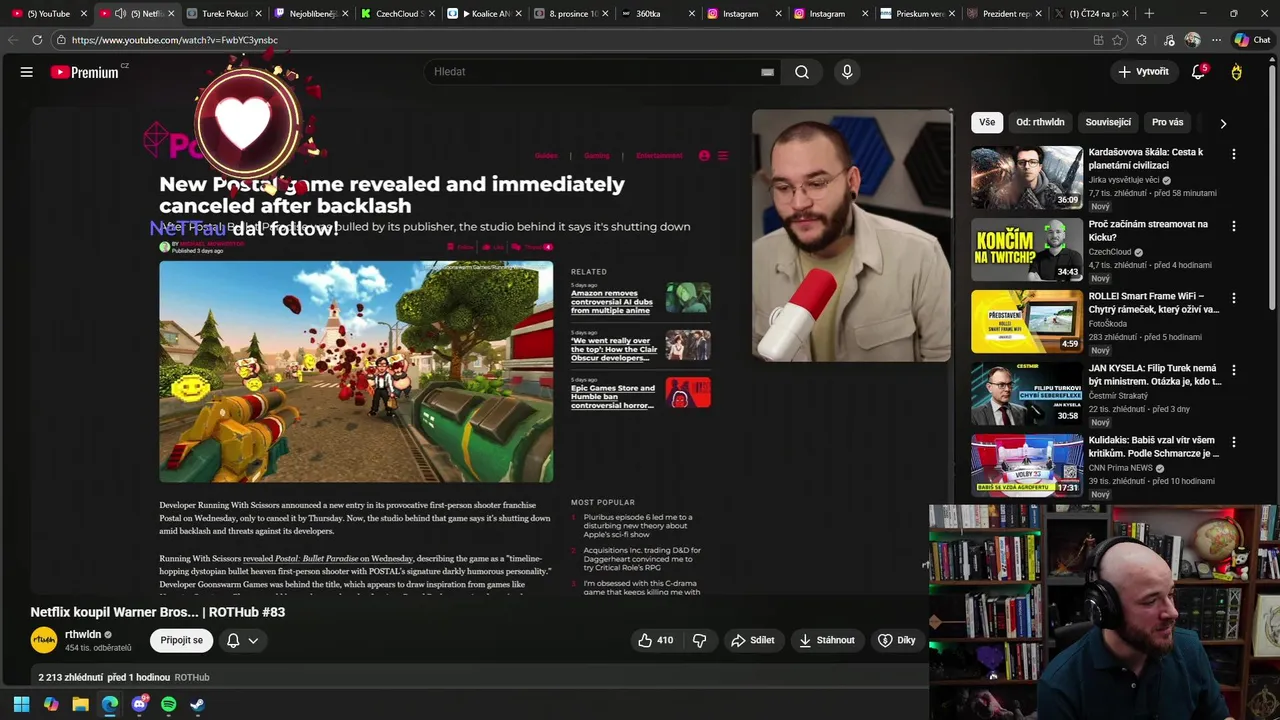
Task: Select the Od: rthwldn filter chip
Action: [x=1040, y=122]
